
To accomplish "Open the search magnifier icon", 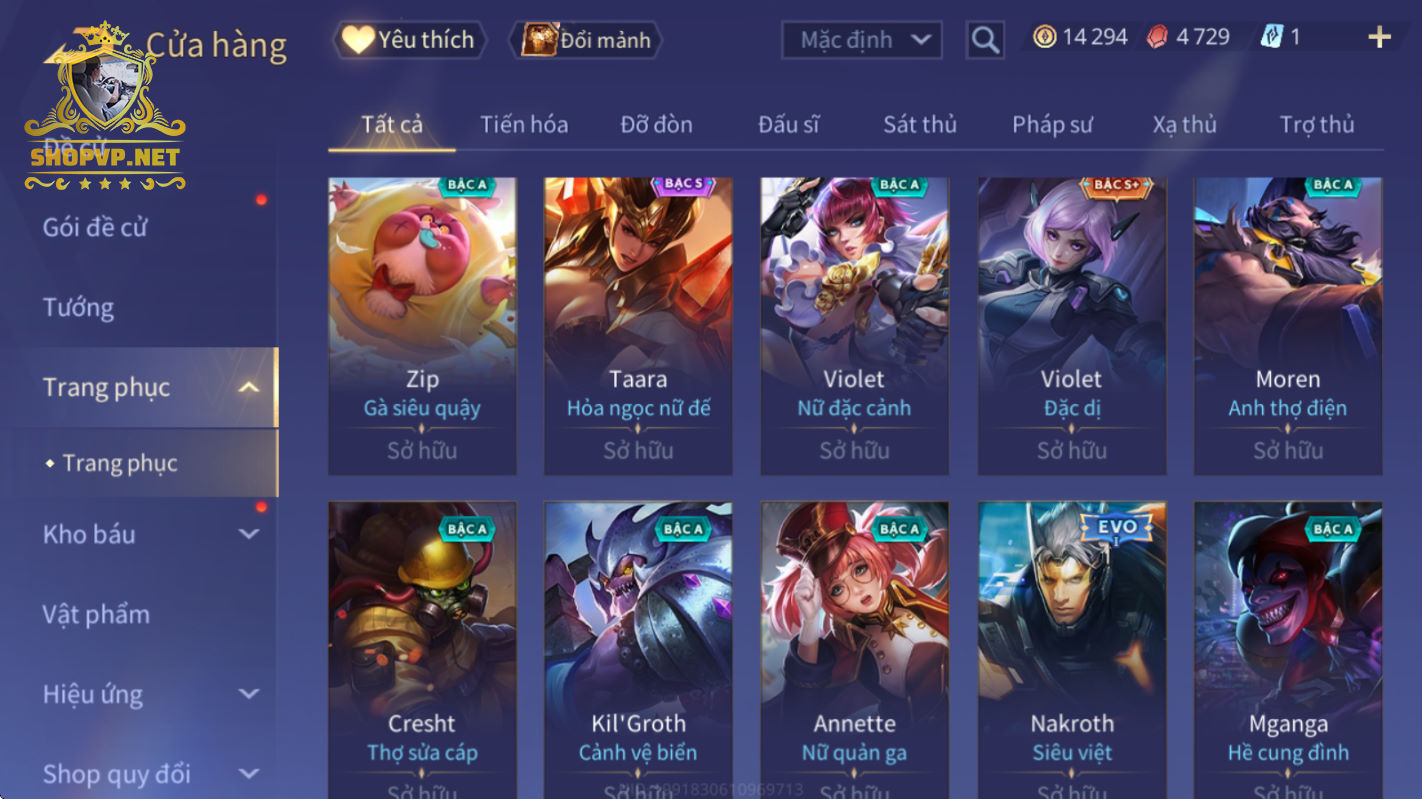I will (x=985, y=40).
